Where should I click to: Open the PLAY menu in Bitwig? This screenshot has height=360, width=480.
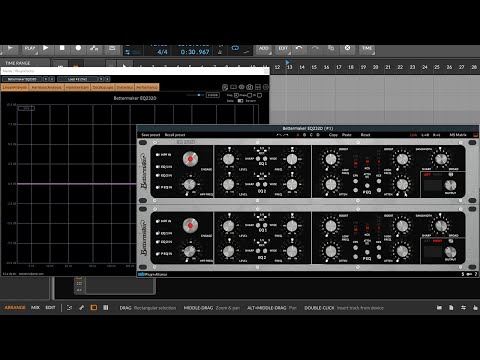(30, 49)
